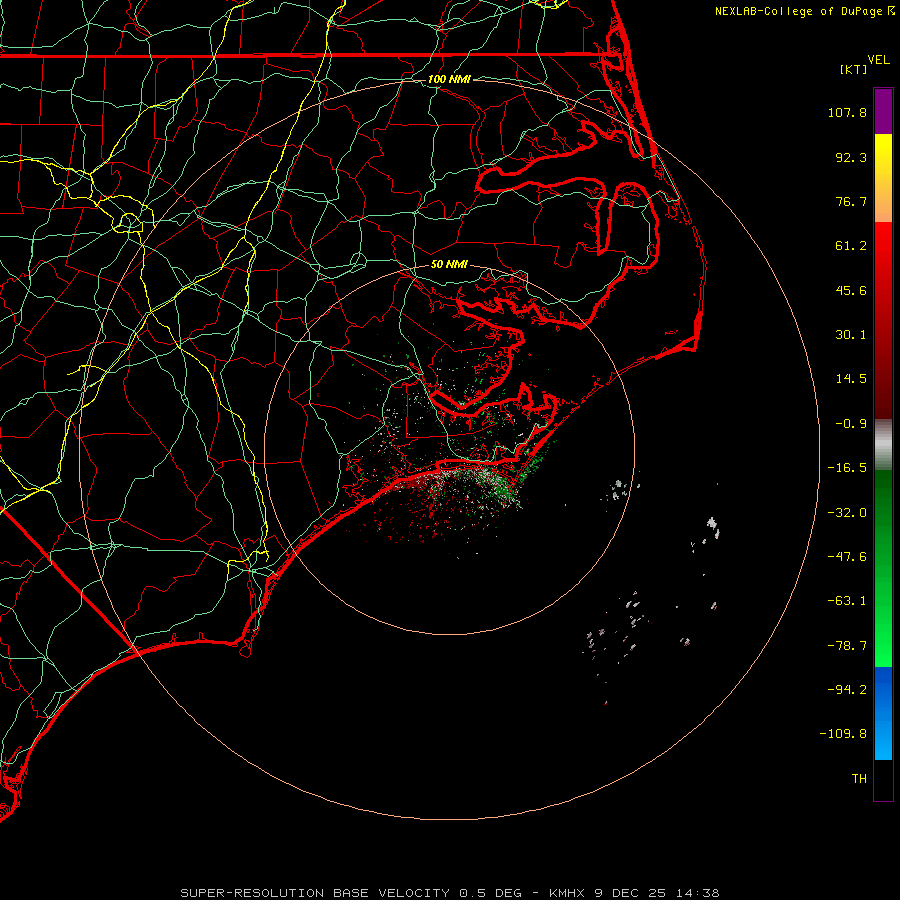Click the 45.6 velocity scale value
Image resolution: width=900 pixels, height=900 pixels.
[851, 290]
